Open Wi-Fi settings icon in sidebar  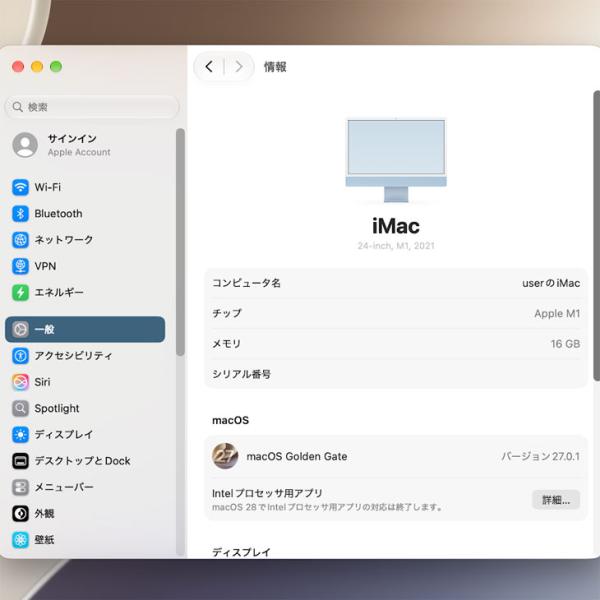20,188
